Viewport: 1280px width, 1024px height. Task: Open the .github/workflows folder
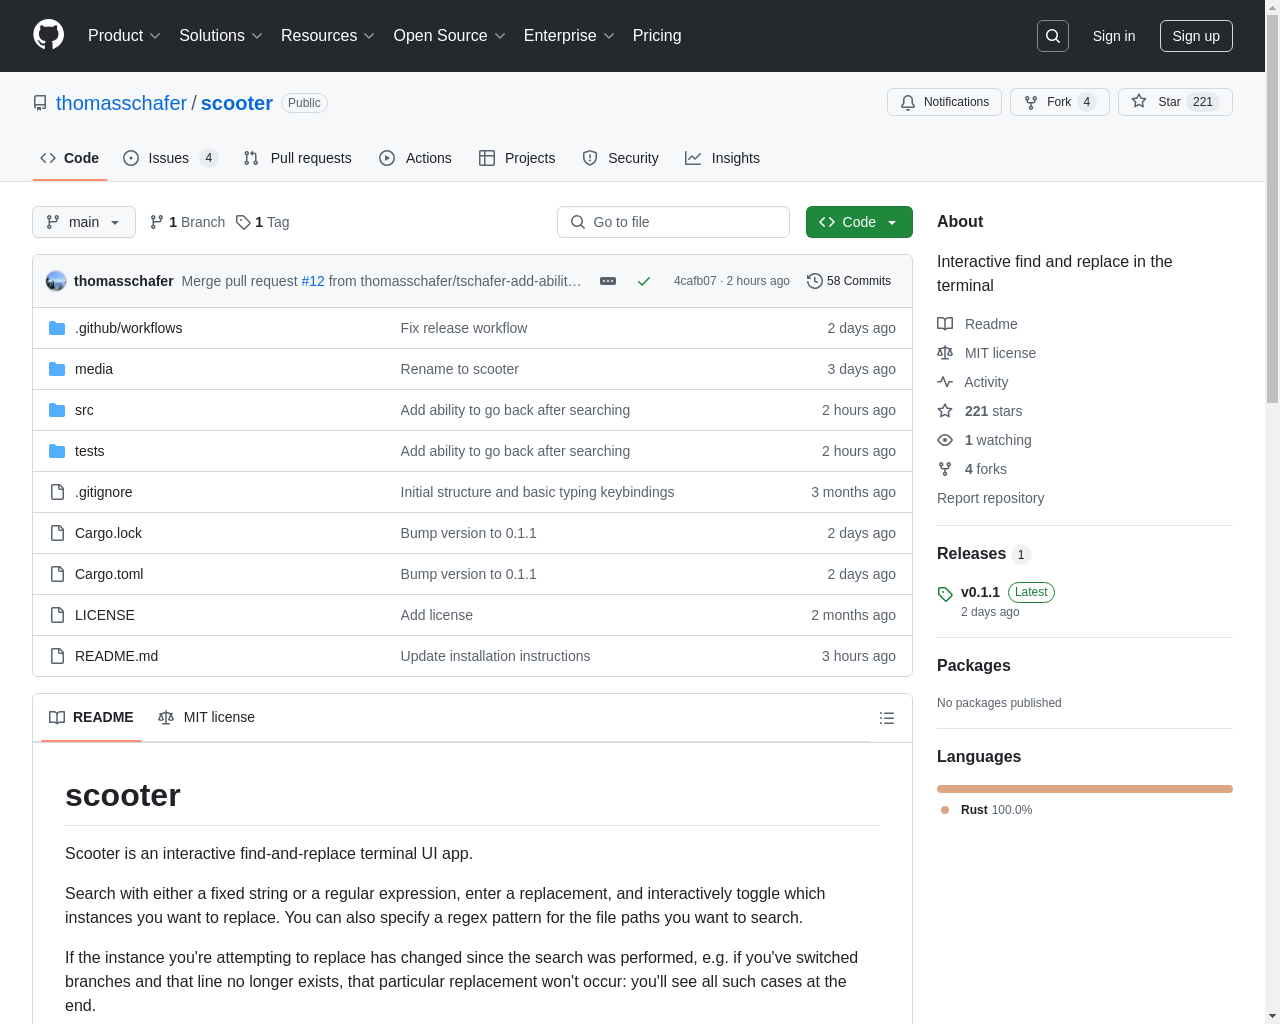click(128, 328)
